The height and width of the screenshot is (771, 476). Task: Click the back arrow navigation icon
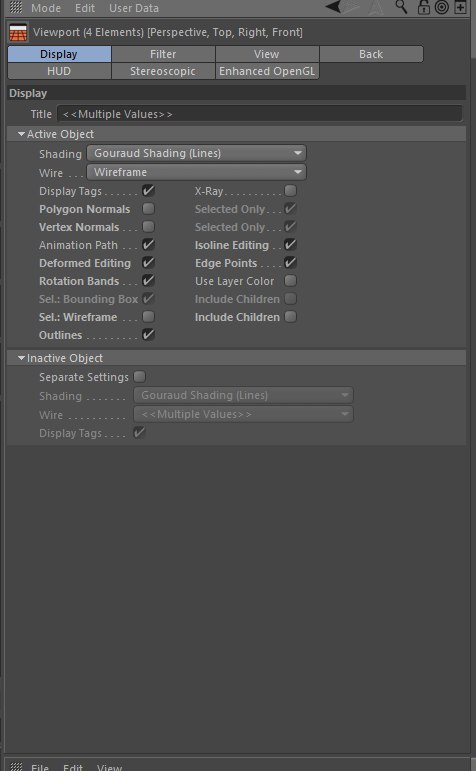click(x=333, y=6)
